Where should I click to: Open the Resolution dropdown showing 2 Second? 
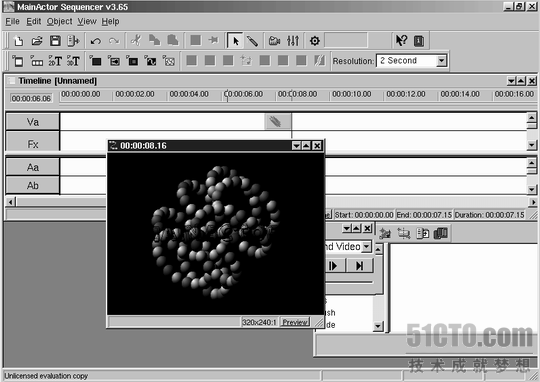(x=441, y=61)
